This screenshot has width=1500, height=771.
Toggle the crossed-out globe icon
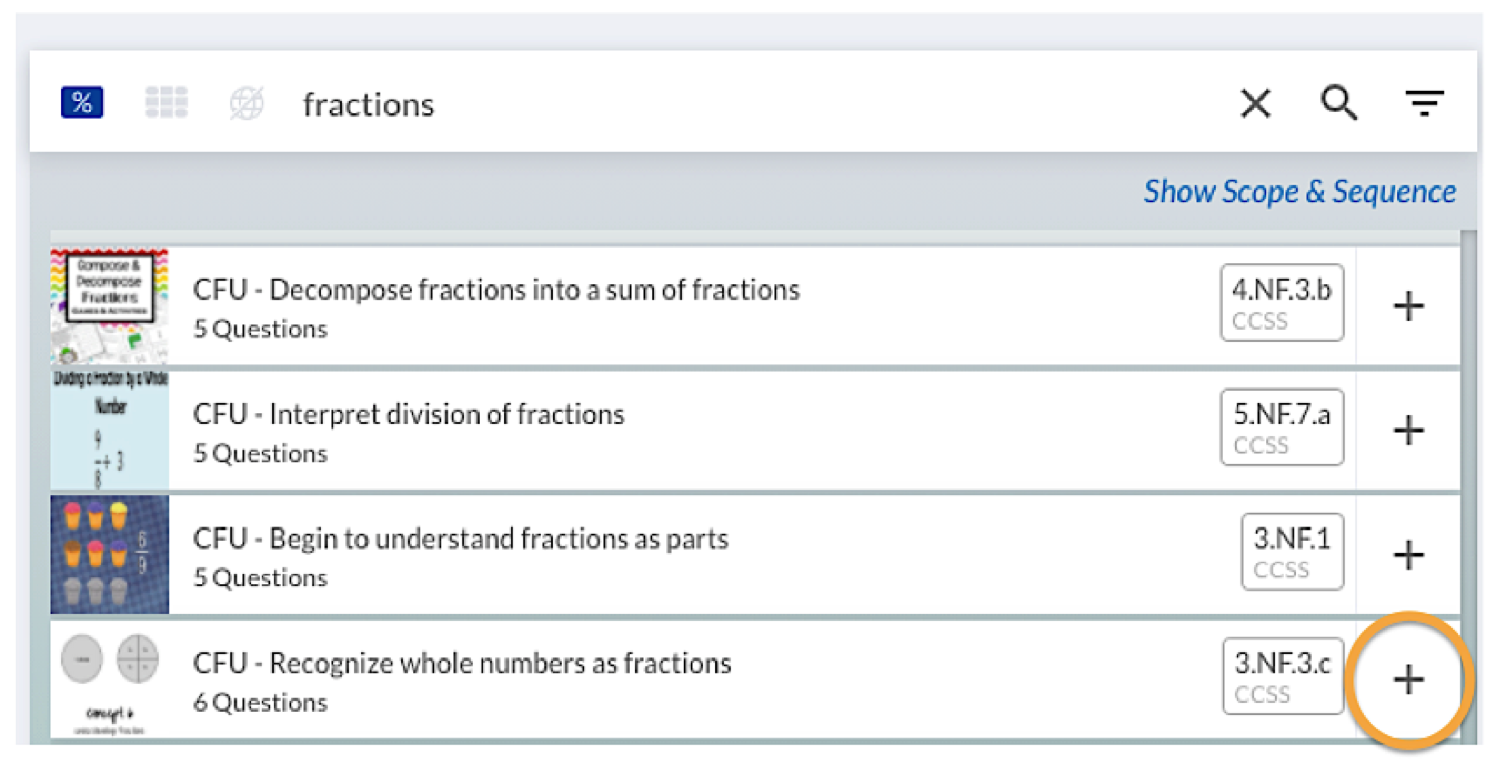[247, 103]
